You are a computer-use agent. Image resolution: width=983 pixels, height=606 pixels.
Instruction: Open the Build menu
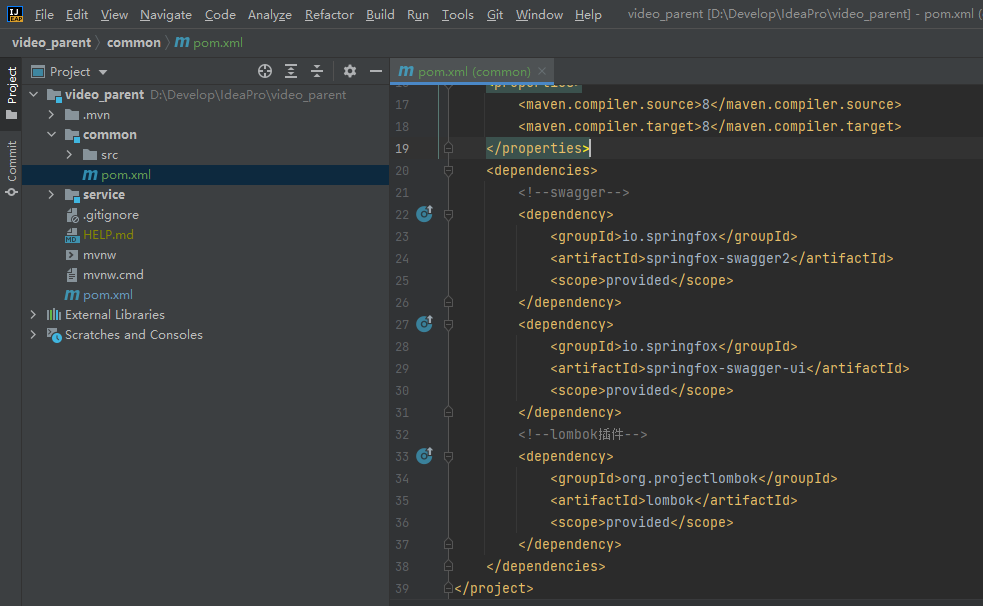[x=380, y=14]
